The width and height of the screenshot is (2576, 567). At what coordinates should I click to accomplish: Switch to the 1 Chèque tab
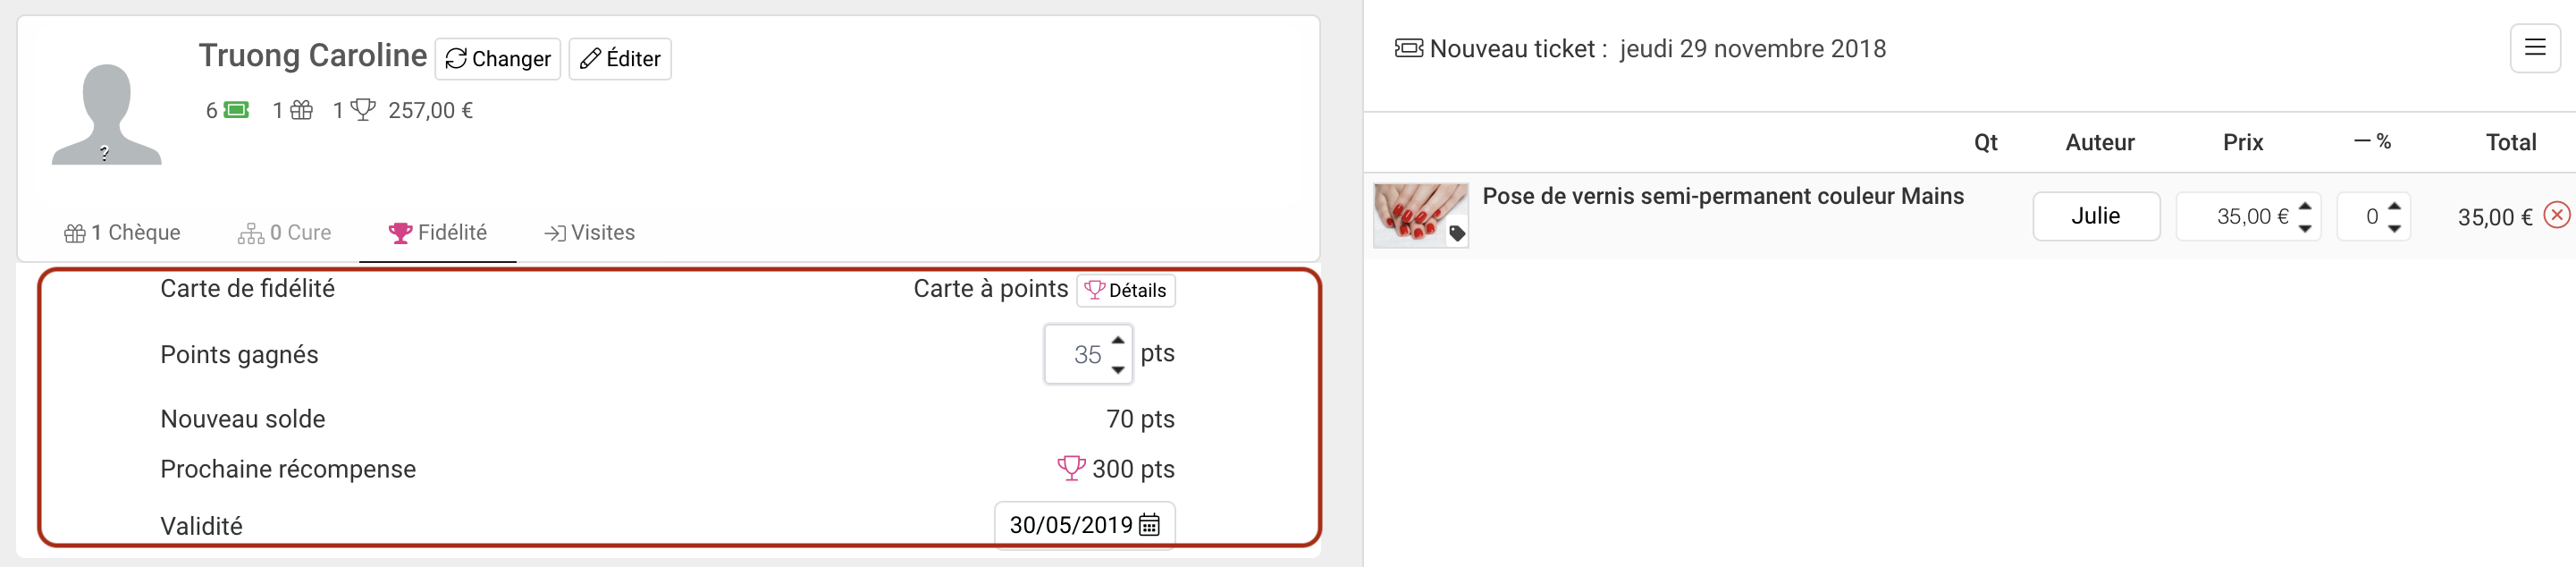pos(122,233)
